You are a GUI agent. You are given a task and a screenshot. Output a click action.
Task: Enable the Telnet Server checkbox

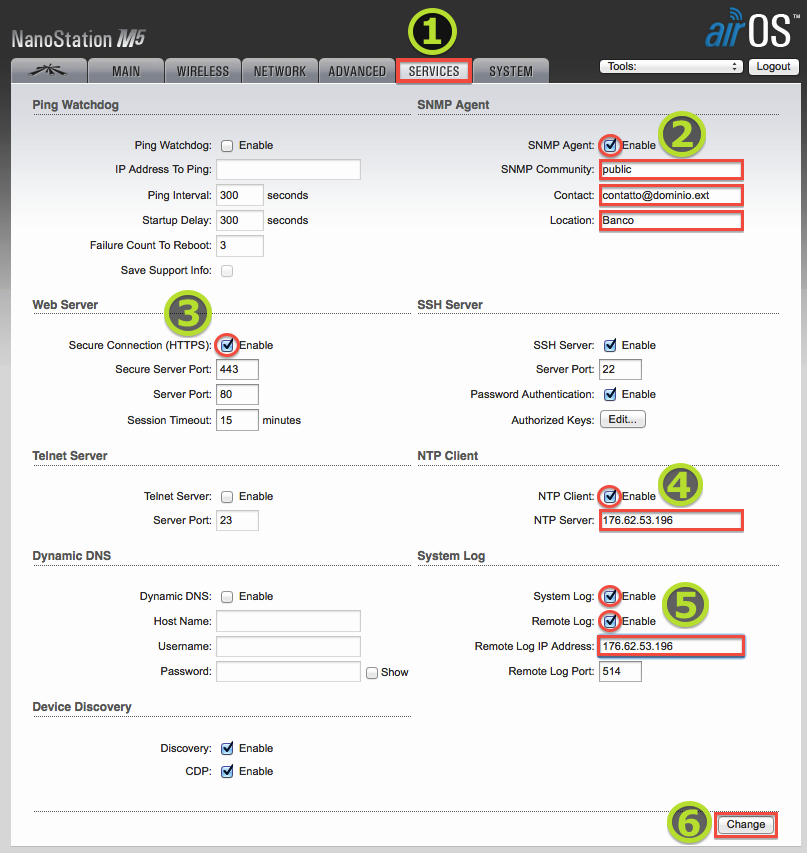[x=227, y=497]
